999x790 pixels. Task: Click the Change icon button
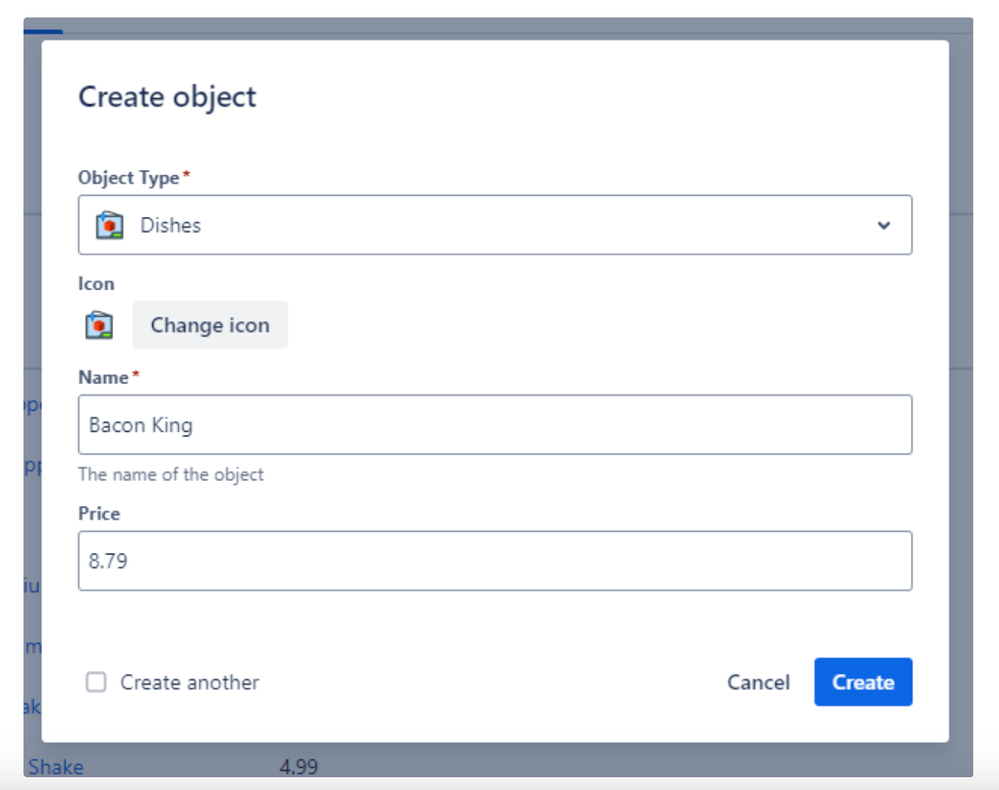pos(210,325)
